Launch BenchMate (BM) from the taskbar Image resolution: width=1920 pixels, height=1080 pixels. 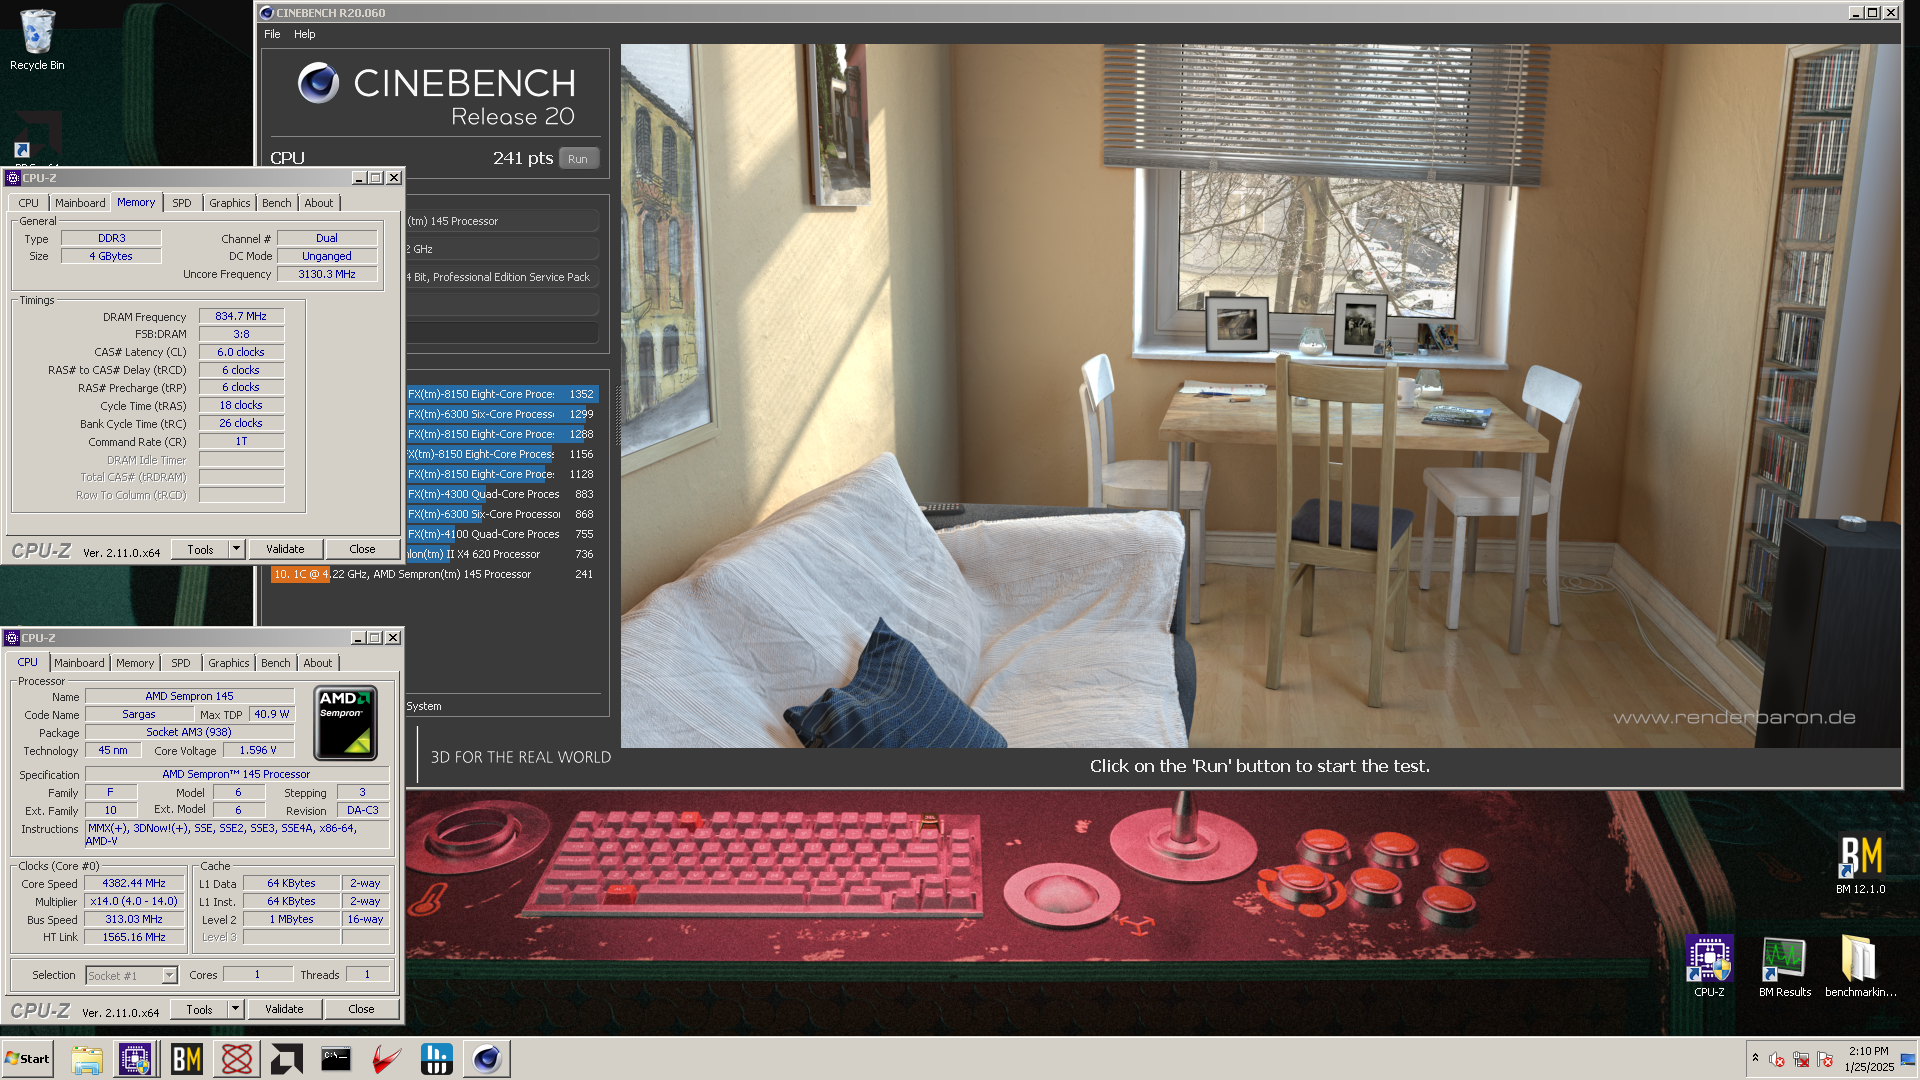pyautogui.click(x=186, y=1059)
